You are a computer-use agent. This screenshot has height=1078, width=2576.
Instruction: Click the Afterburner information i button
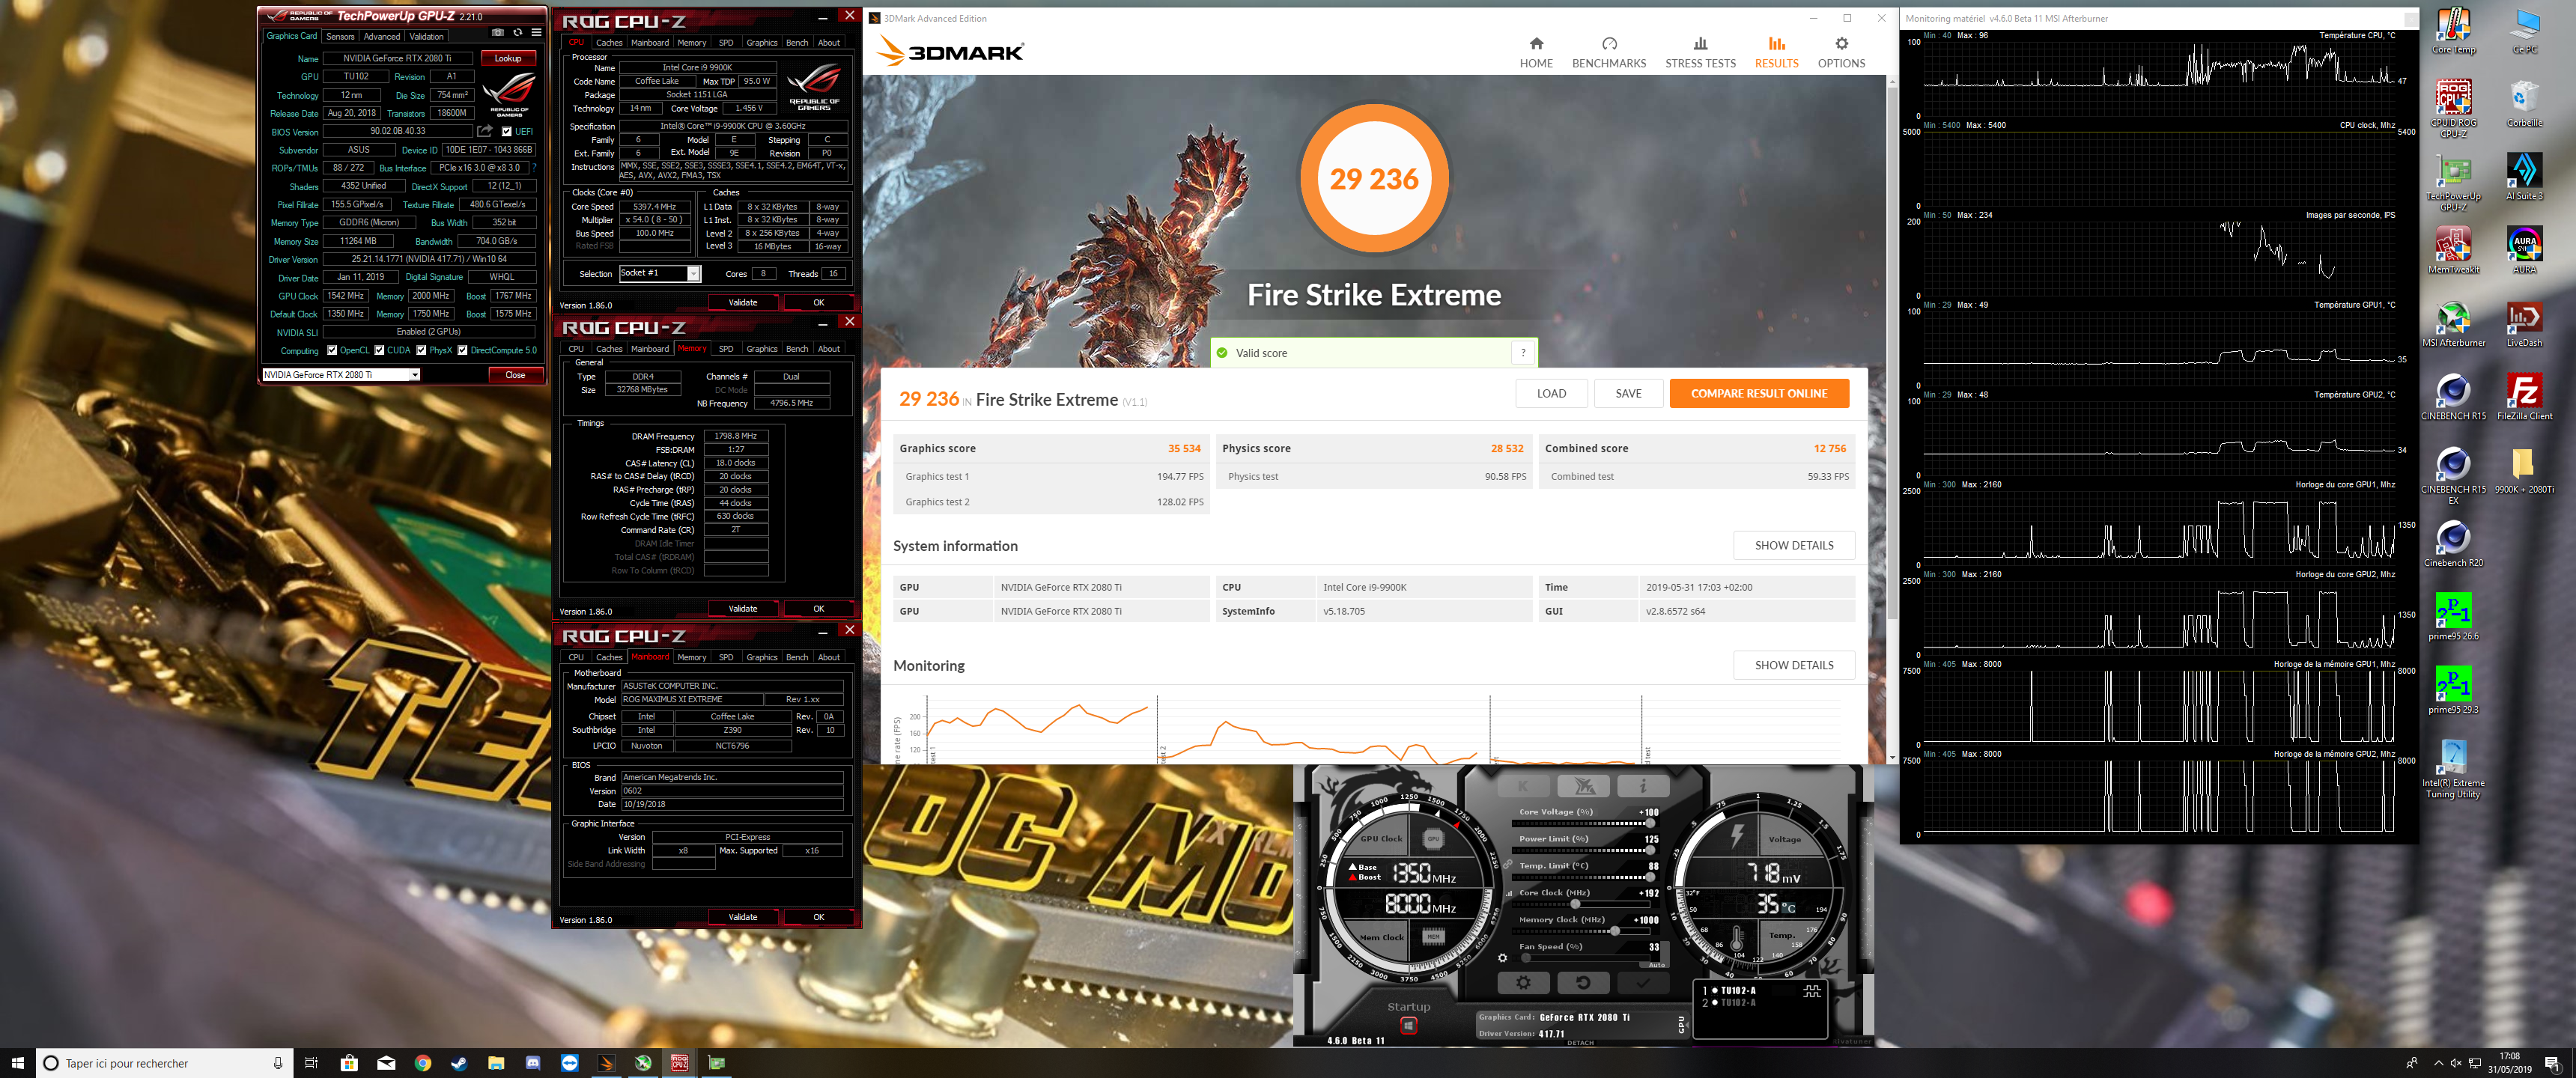pyautogui.click(x=1642, y=786)
